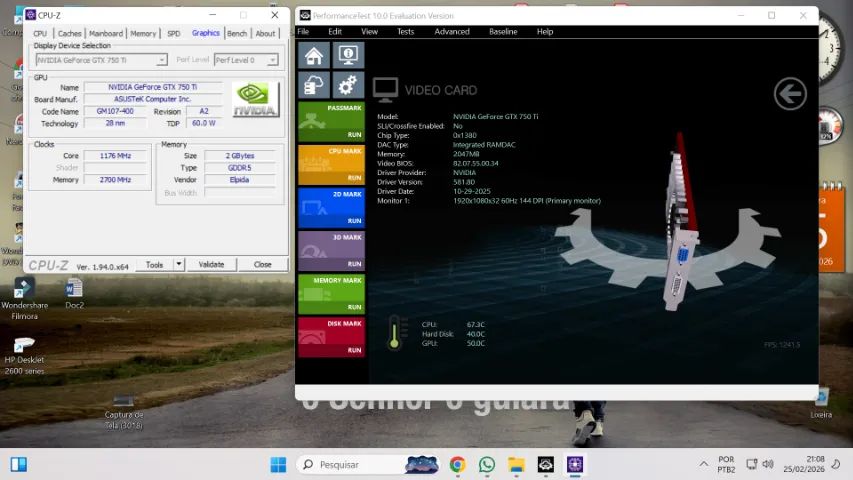
Task: Run the CPU Mark test
Action: click(x=331, y=164)
